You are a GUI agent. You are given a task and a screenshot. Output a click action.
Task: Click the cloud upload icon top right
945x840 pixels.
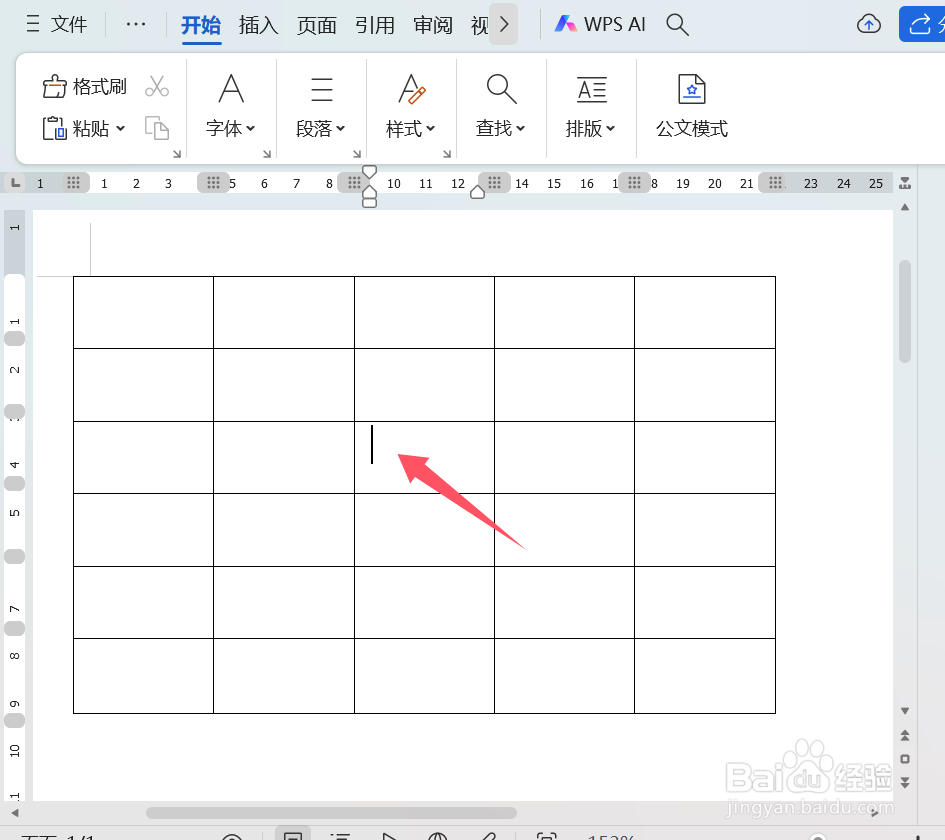868,24
